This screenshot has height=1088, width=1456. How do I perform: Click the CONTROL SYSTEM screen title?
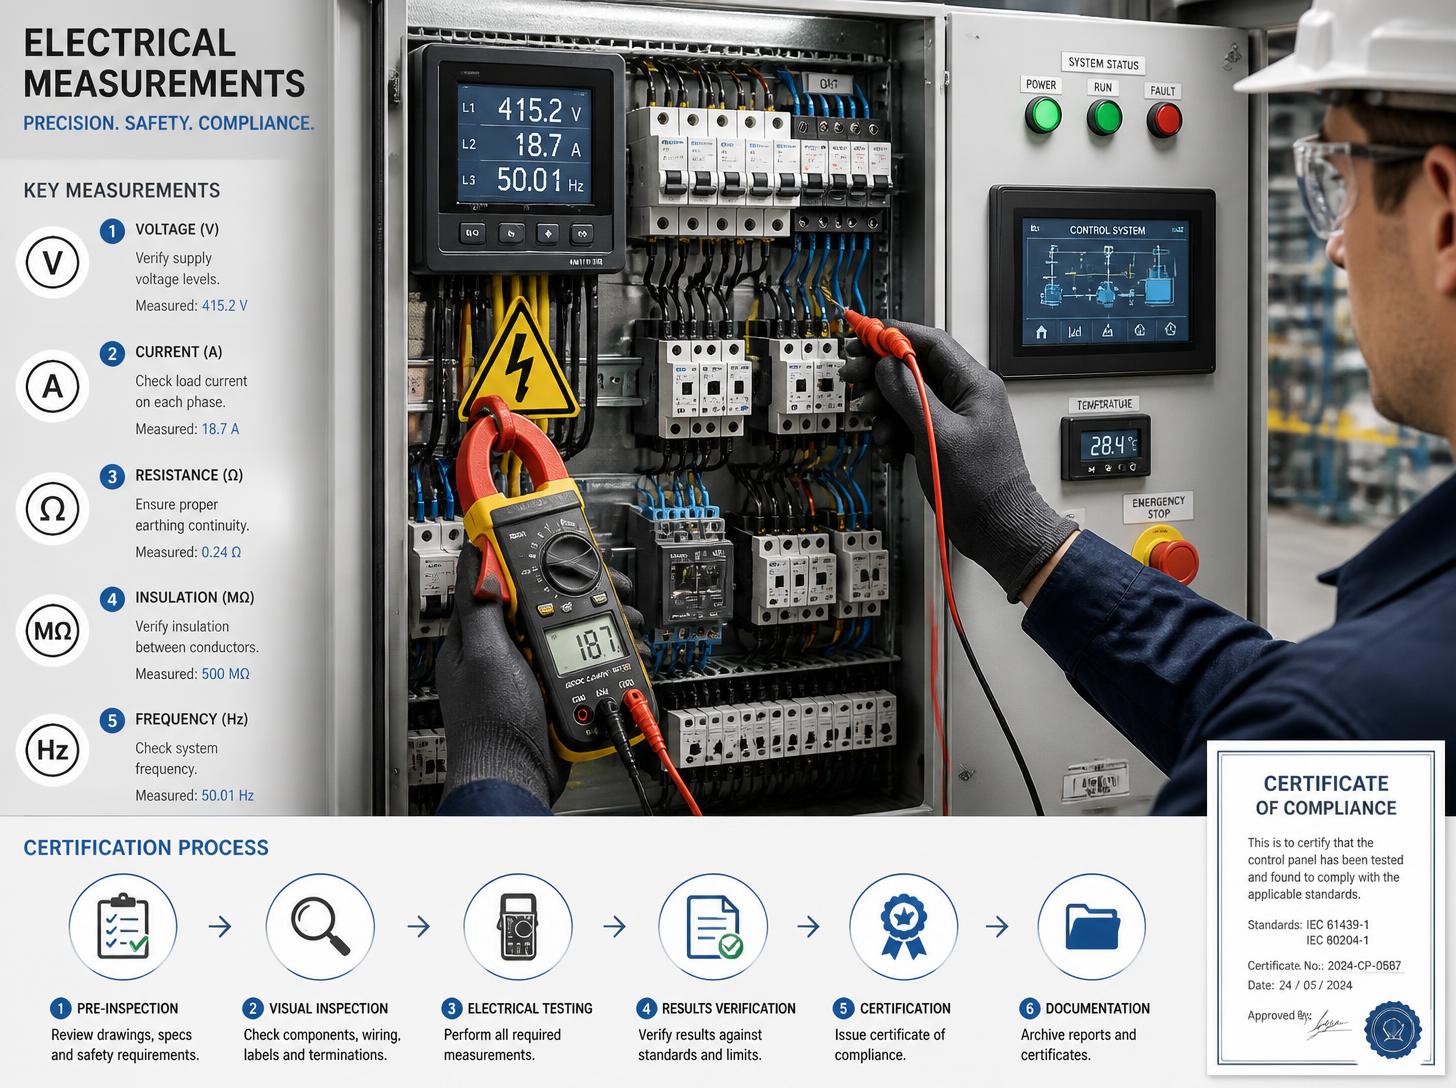point(1107,230)
